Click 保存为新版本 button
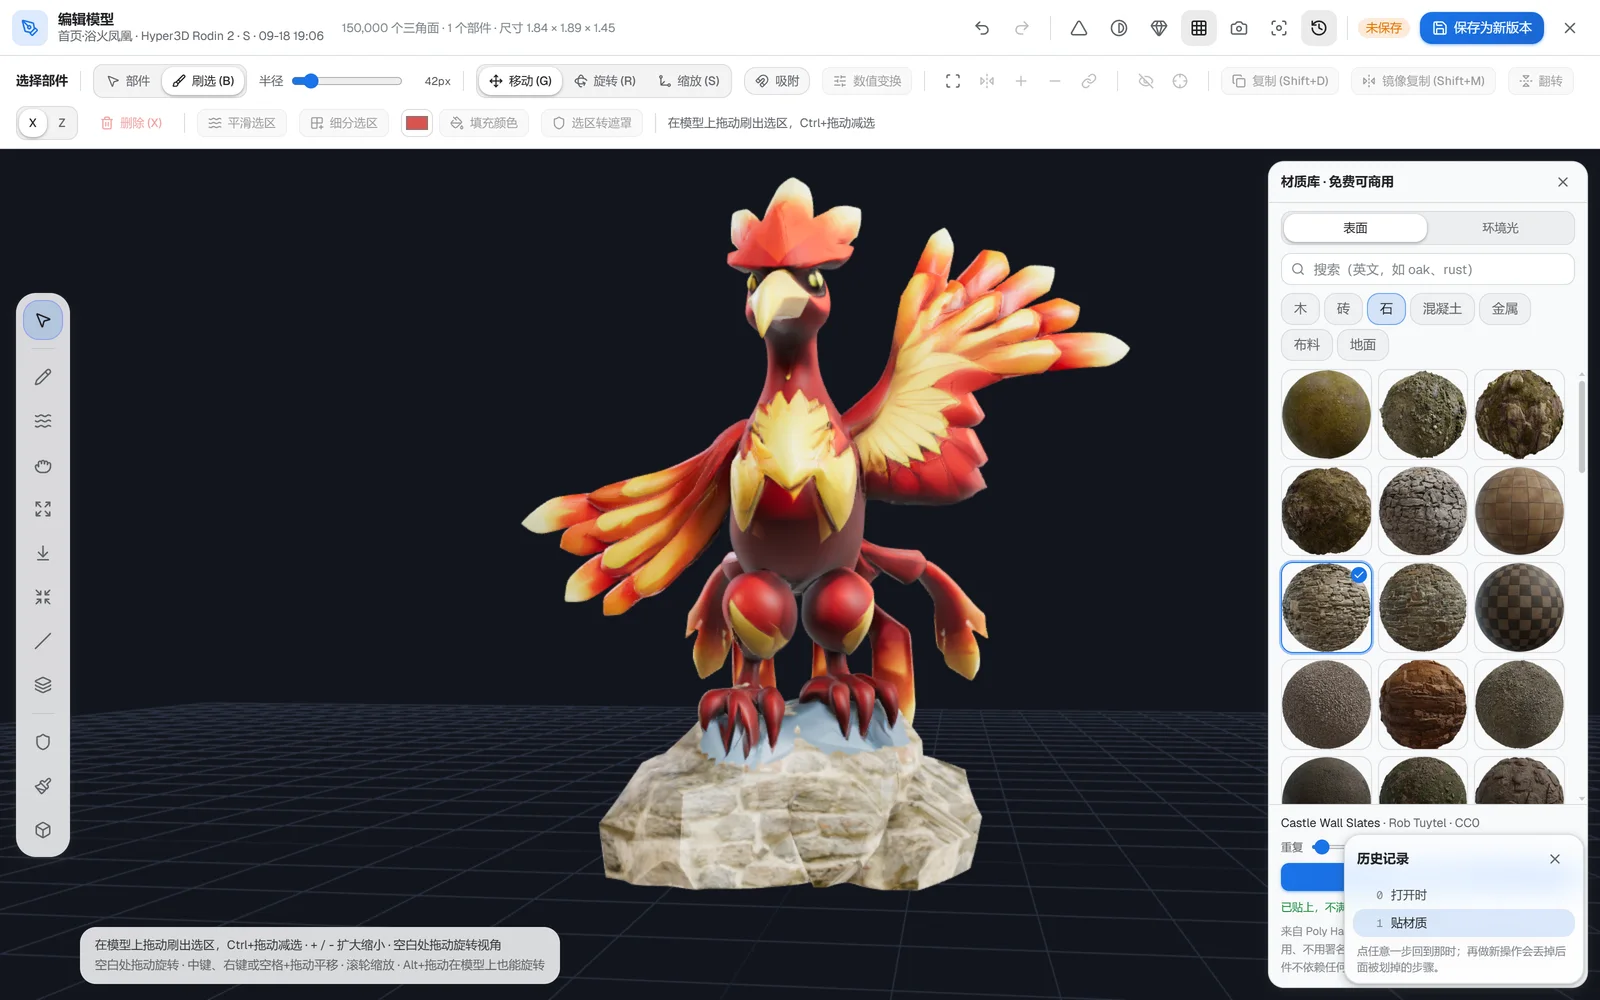 click(x=1482, y=28)
